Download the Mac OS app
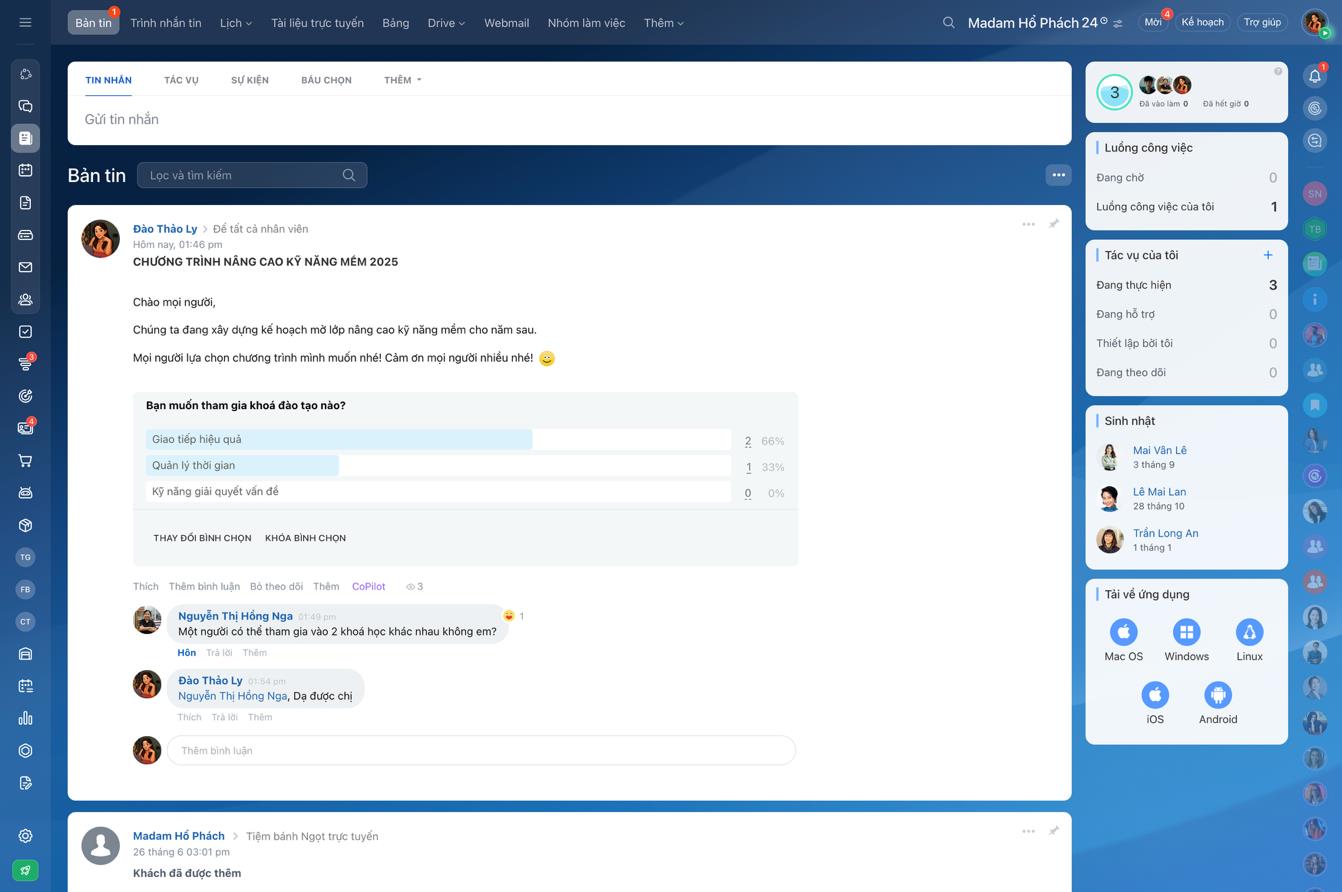This screenshot has height=892, width=1342. point(1123,632)
